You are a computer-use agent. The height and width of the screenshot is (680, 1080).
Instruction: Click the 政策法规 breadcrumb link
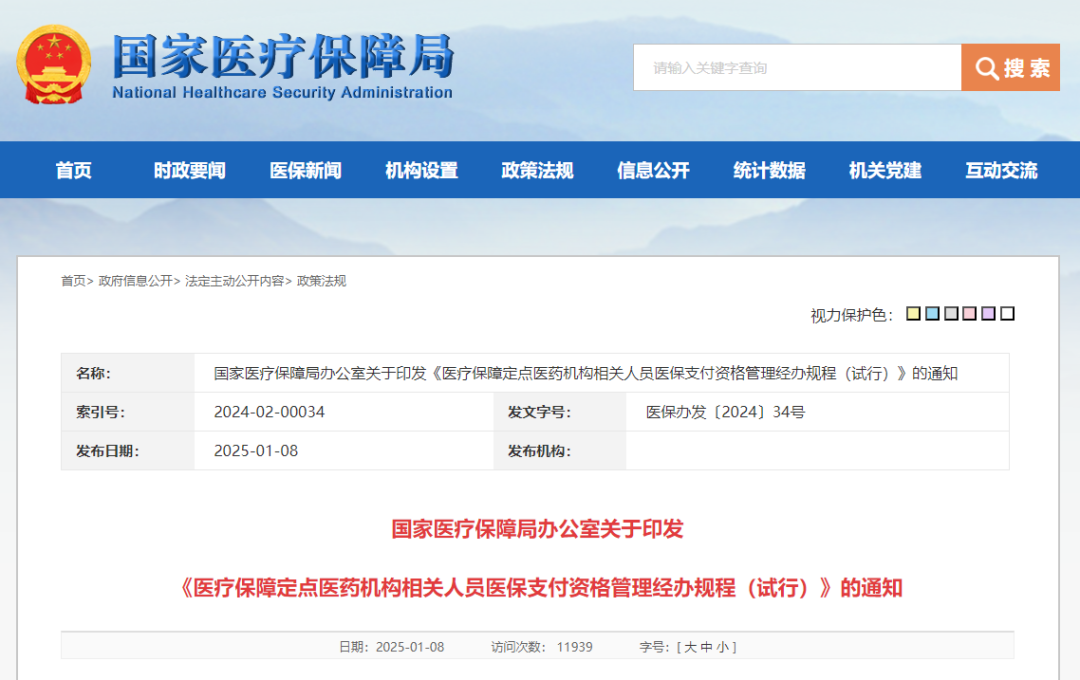[322, 281]
